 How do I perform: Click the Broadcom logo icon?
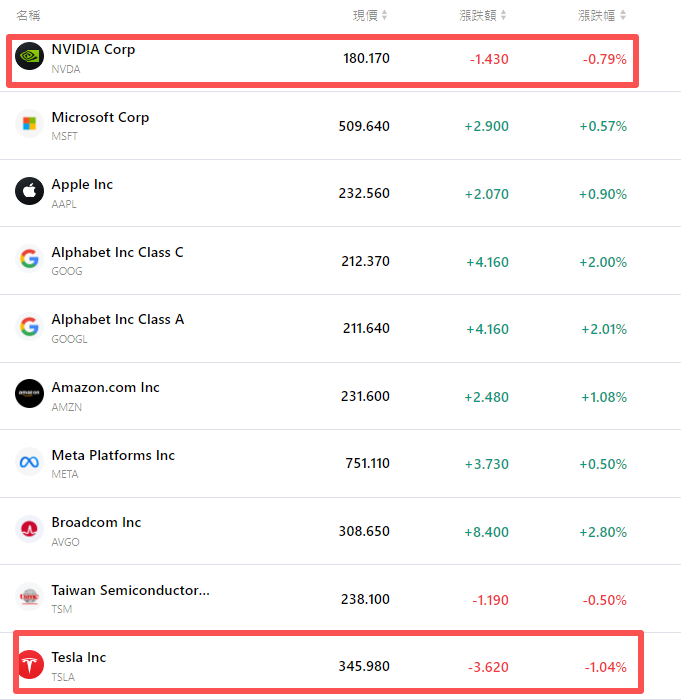[x=30, y=529]
